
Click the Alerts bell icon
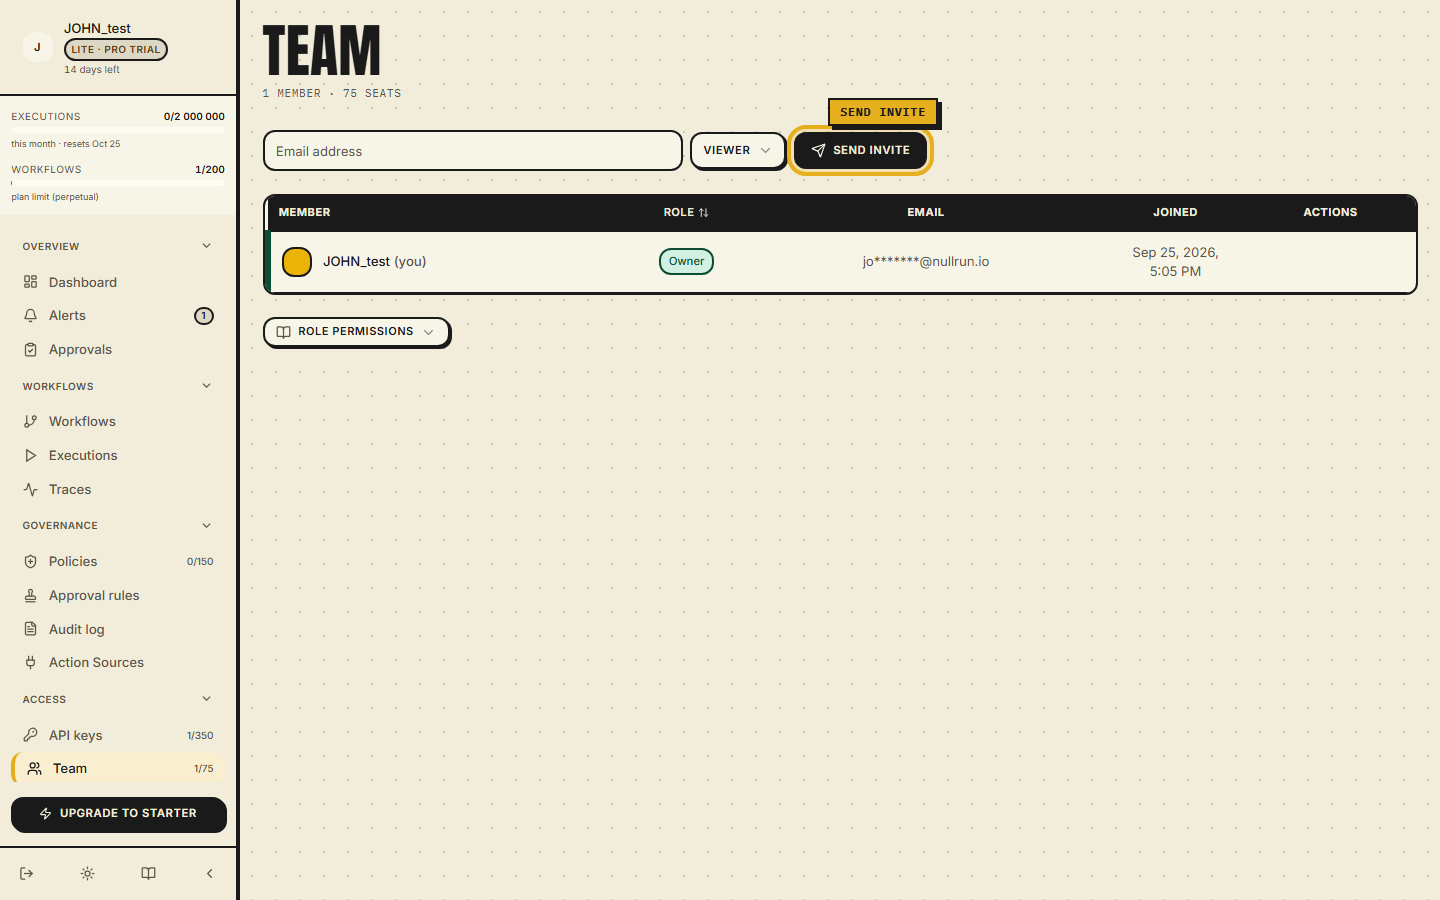[x=31, y=316]
